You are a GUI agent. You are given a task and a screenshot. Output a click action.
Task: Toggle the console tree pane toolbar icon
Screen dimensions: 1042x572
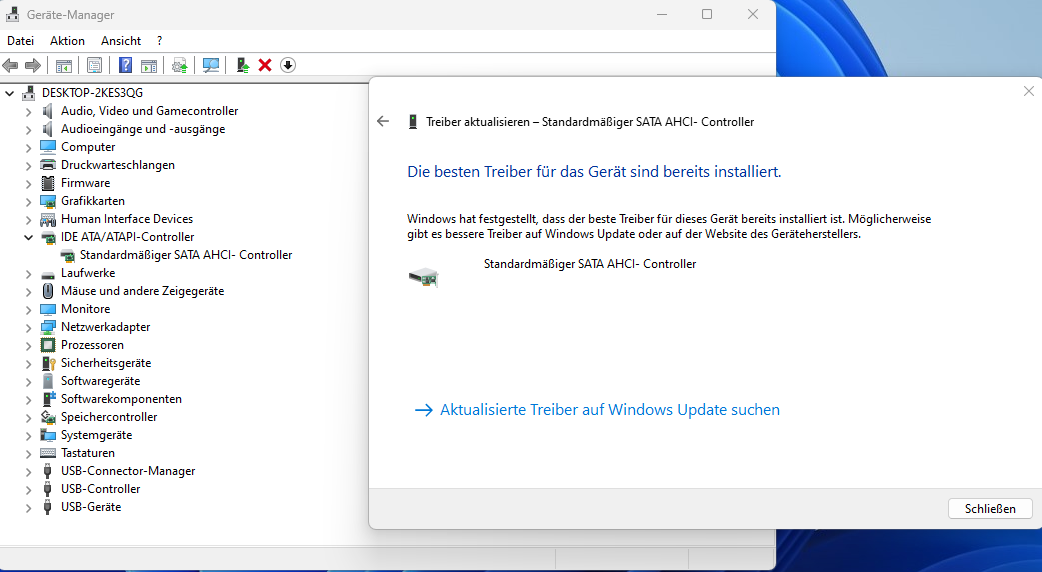pyautogui.click(x=64, y=65)
